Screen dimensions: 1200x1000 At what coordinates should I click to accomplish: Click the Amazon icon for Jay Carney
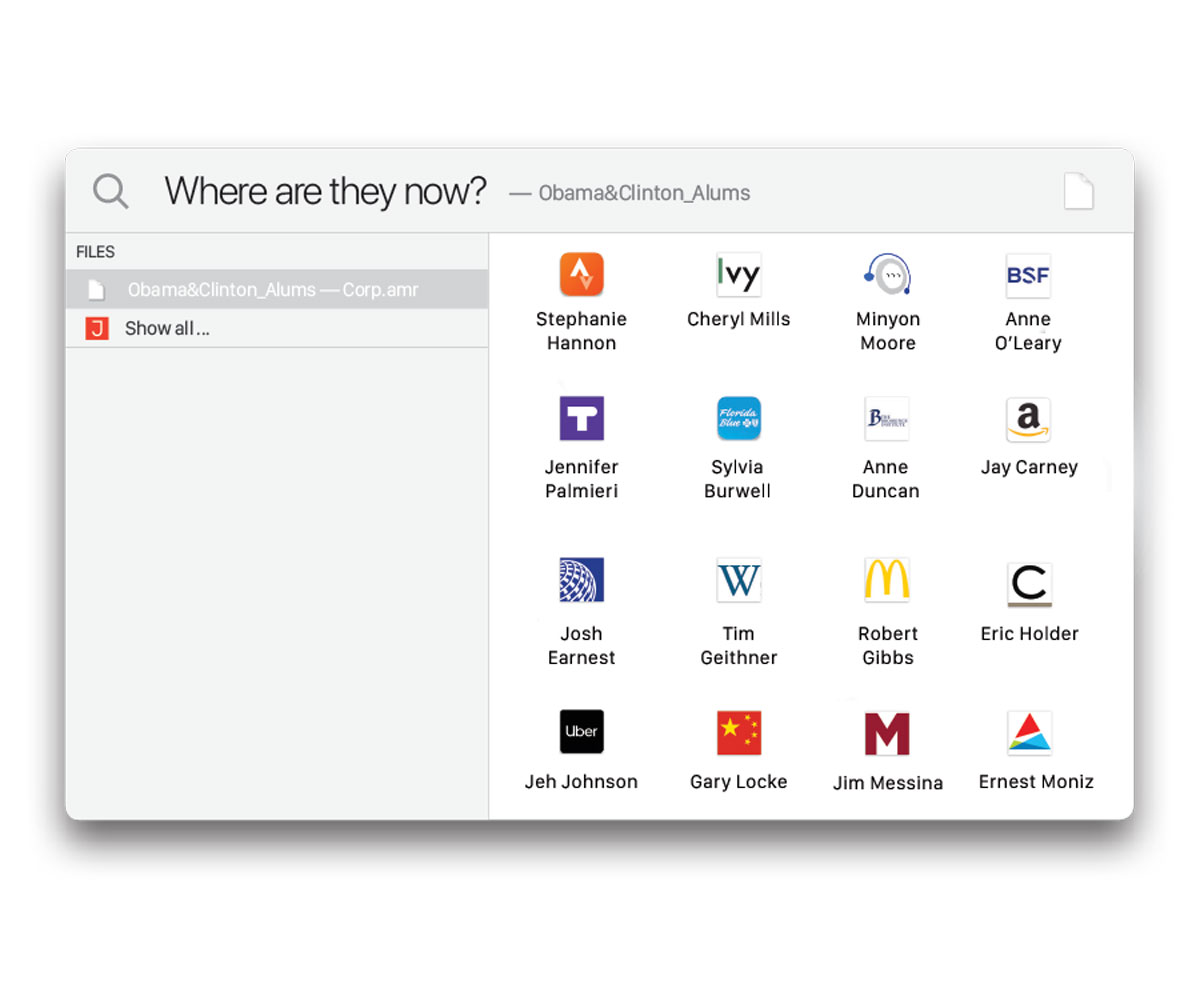pyautogui.click(x=1028, y=419)
